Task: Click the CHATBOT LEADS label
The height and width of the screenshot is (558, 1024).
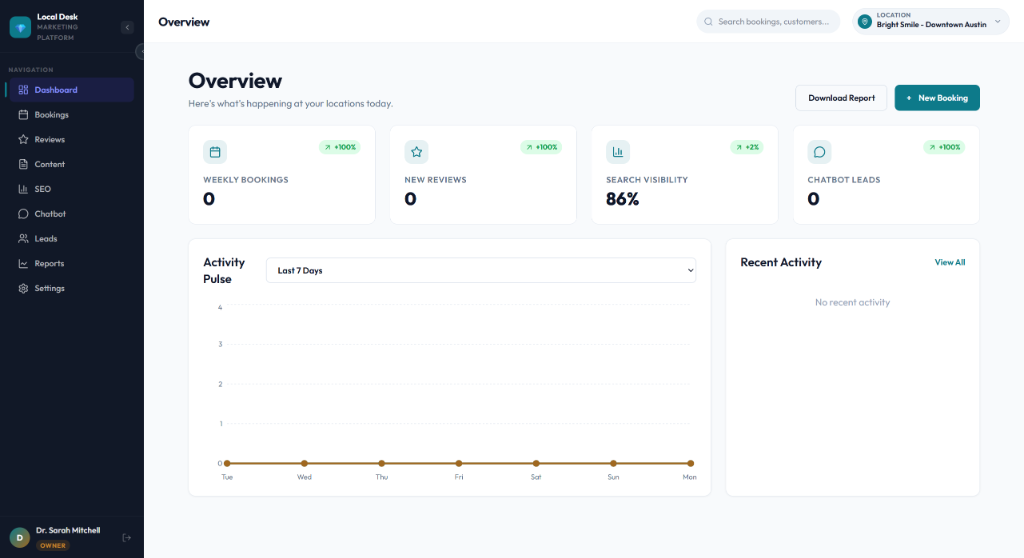Action: pos(844,180)
